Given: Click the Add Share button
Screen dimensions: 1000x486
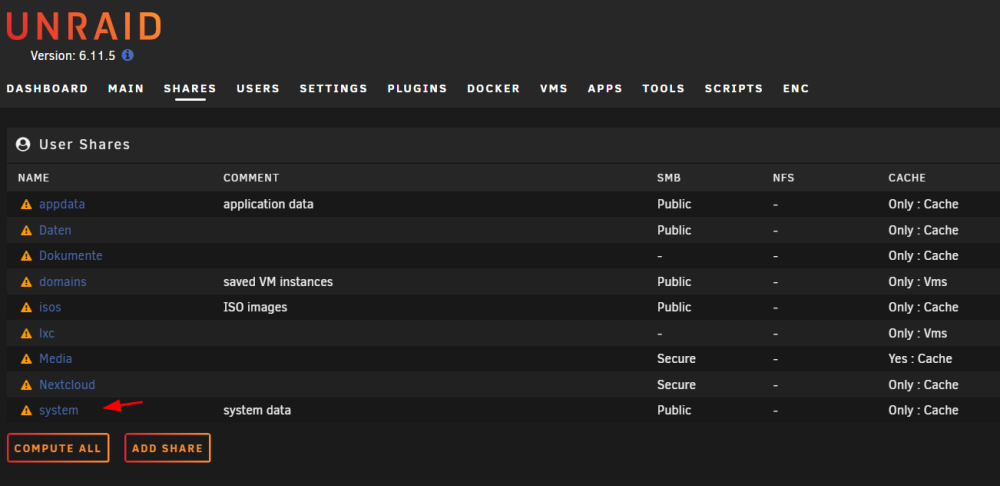Looking at the screenshot, I should click(x=168, y=448).
